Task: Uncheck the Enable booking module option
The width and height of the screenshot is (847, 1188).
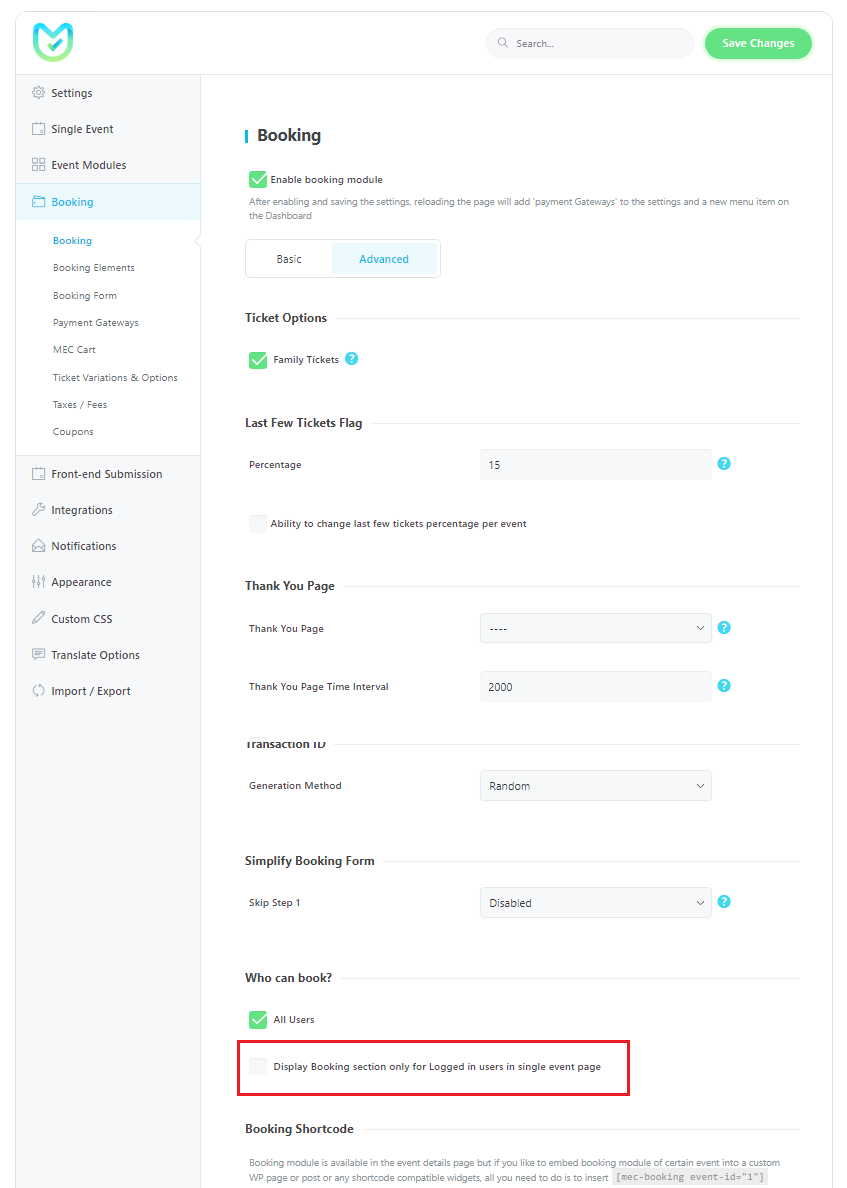Action: tap(257, 180)
